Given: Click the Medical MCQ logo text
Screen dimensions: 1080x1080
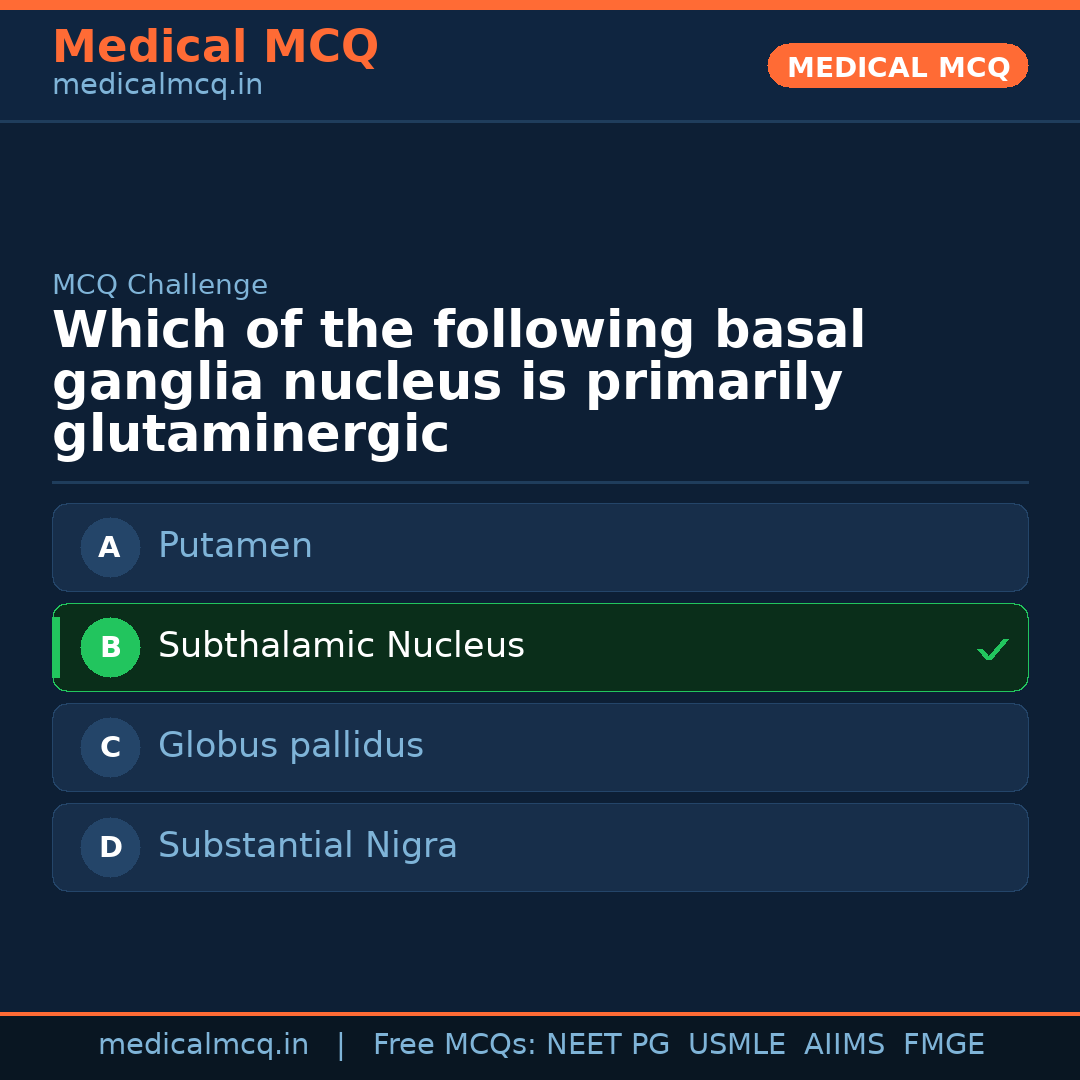Looking at the screenshot, I should tap(215, 47).
